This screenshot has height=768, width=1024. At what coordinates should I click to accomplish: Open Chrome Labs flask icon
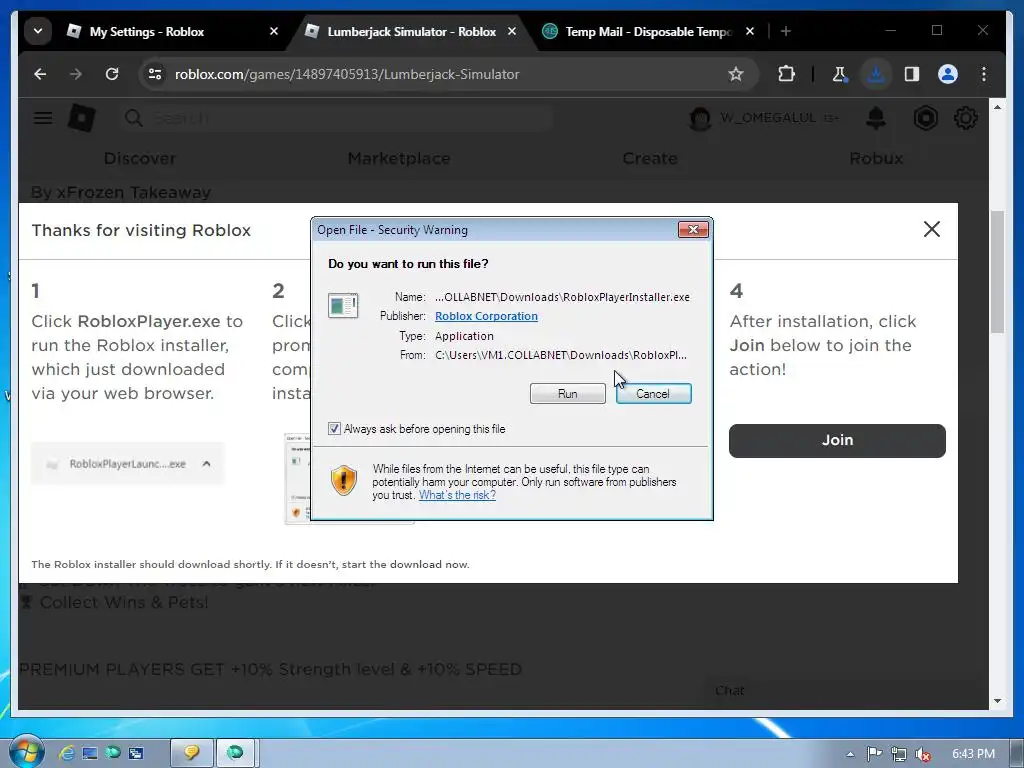pyautogui.click(x=840, y=74)
